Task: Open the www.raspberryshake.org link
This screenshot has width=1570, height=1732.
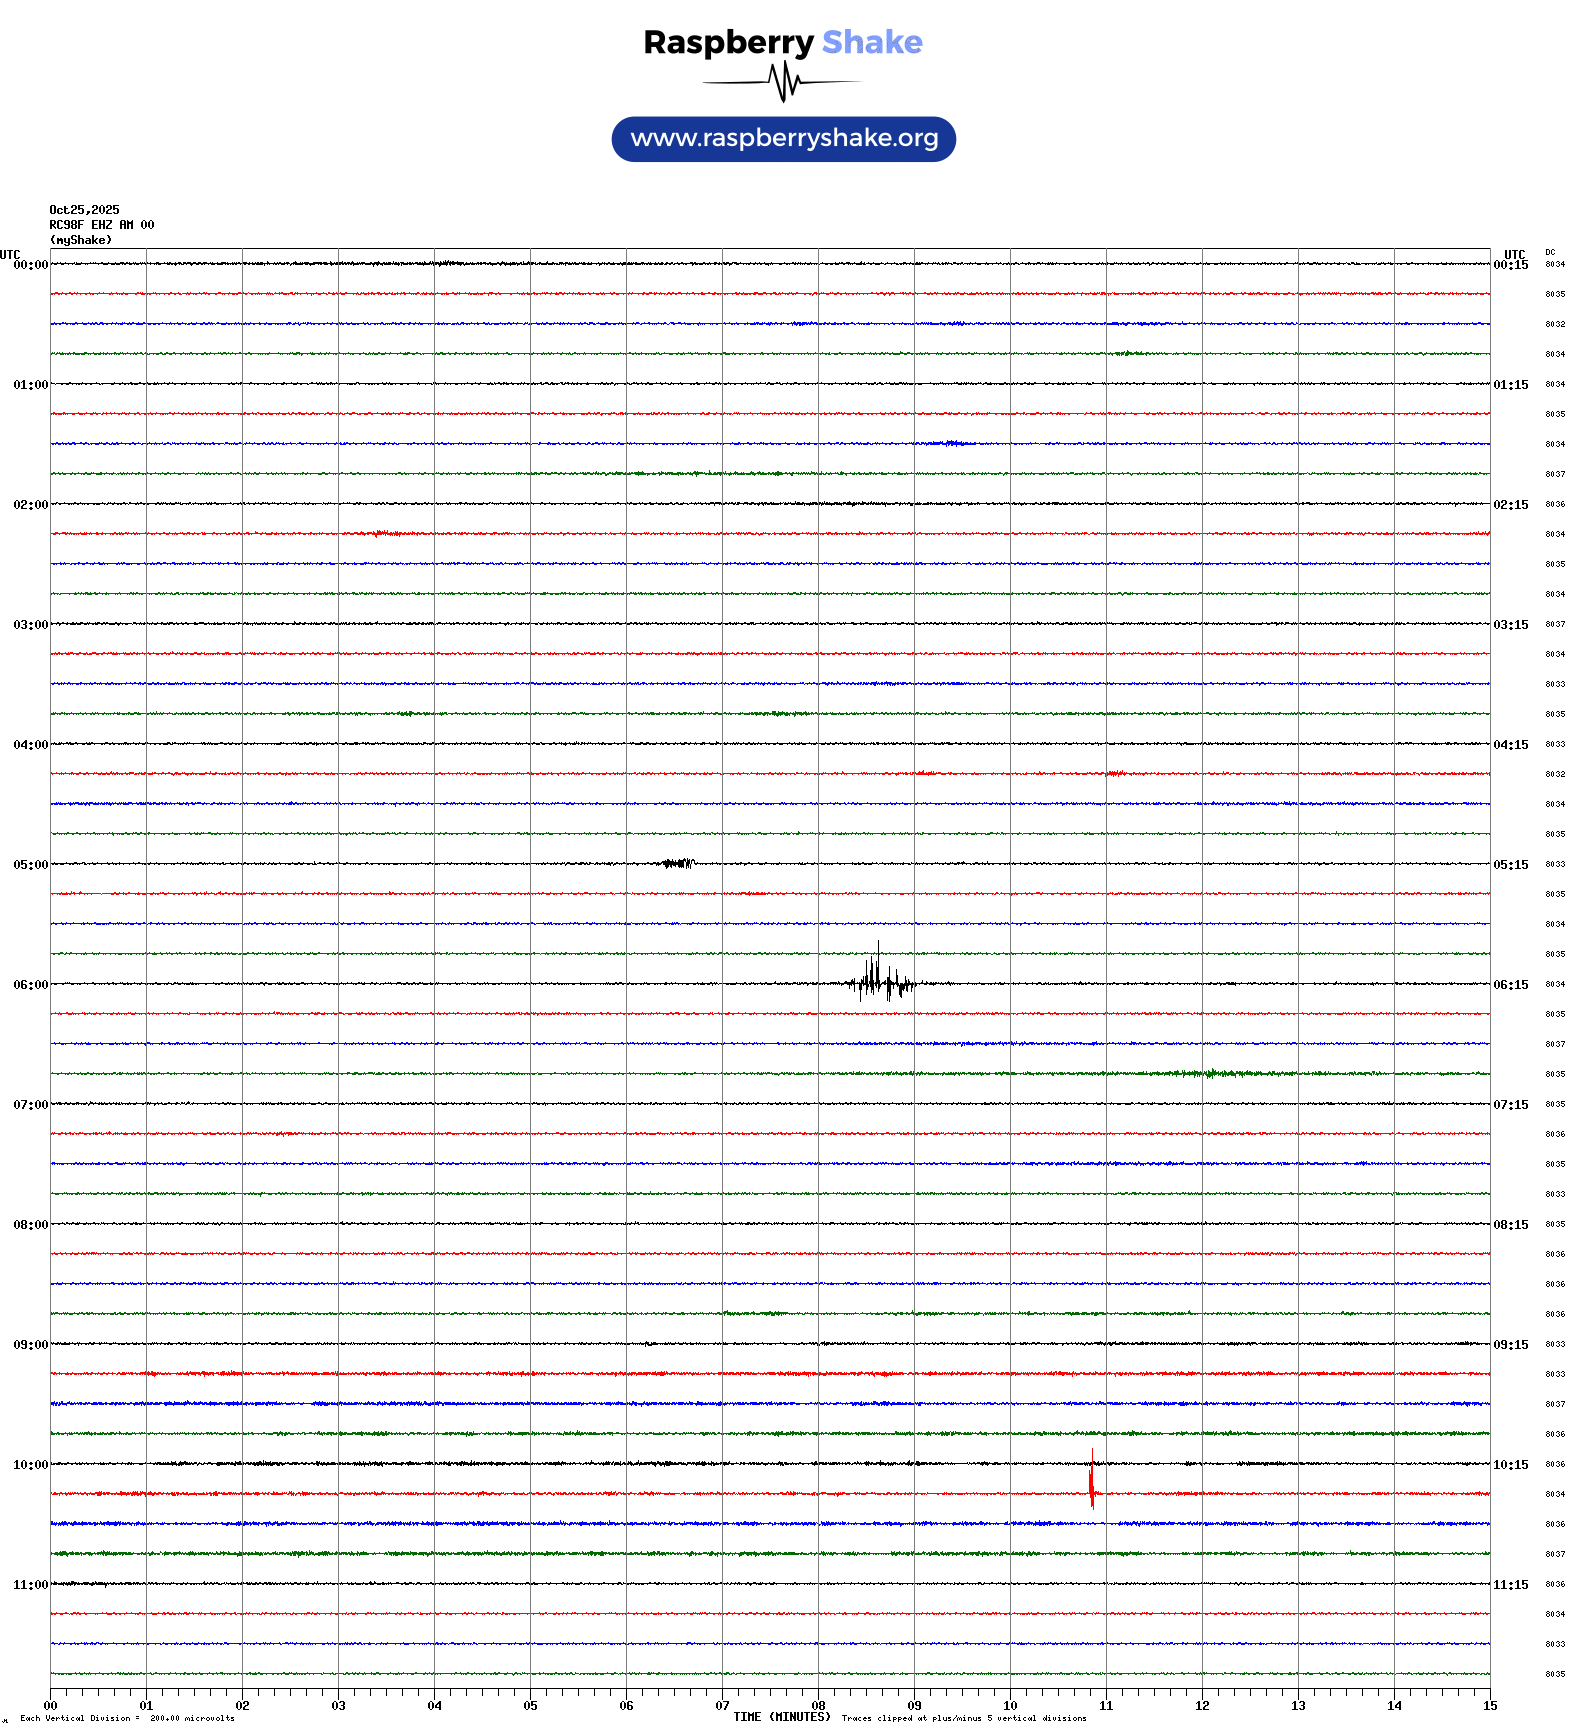Action: coord(784,139)
